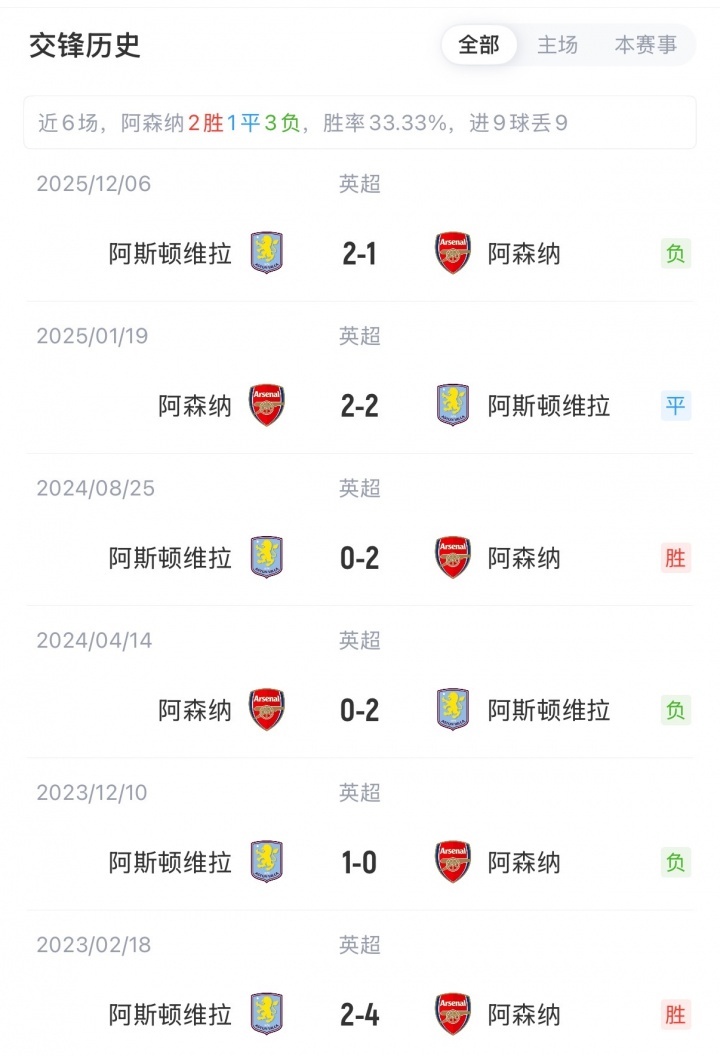This screenshot has width=720, height=1056.
Task: Click Aston Villa crest in 2023/02/18 match
Action: pos(266,1014)
